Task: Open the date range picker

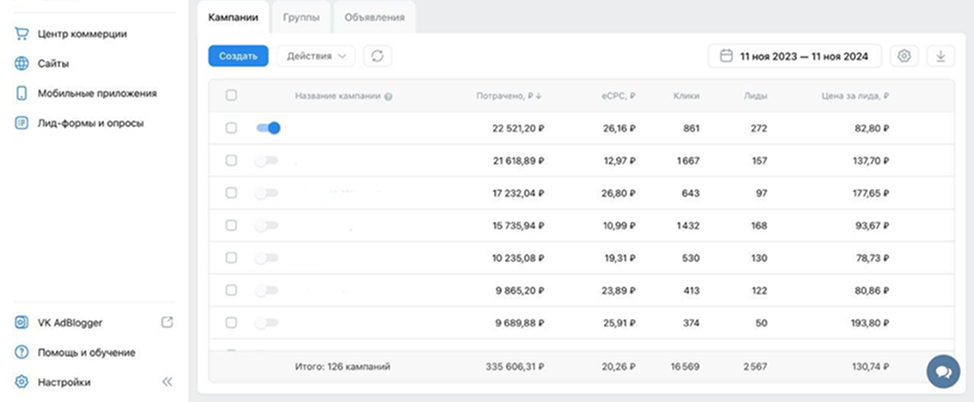Action: click(x=794, y=56)
